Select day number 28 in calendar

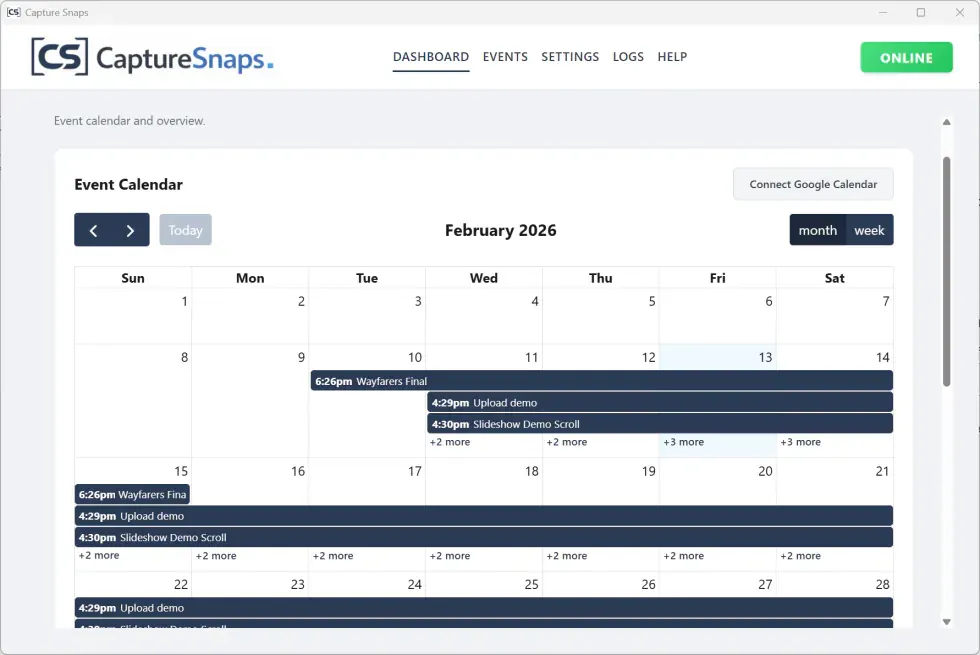pos(882,584)
